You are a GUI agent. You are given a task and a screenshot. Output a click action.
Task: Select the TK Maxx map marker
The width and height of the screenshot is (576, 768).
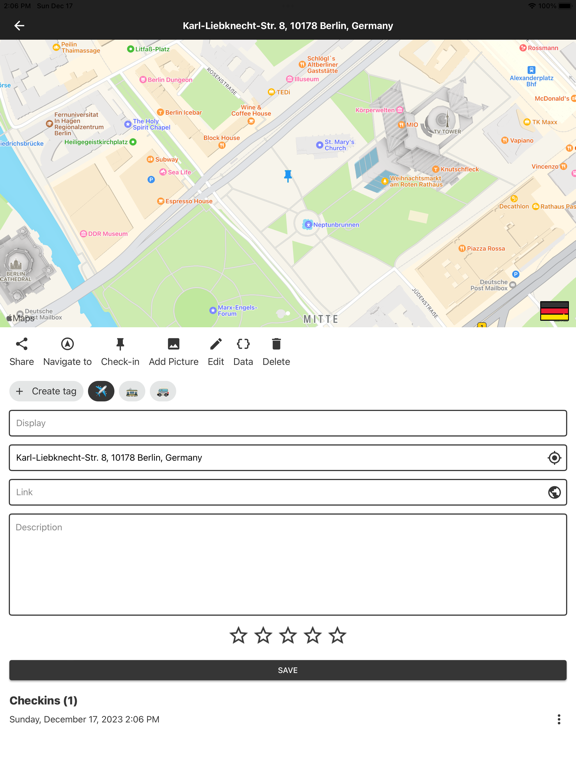click(x=527, y=121)
